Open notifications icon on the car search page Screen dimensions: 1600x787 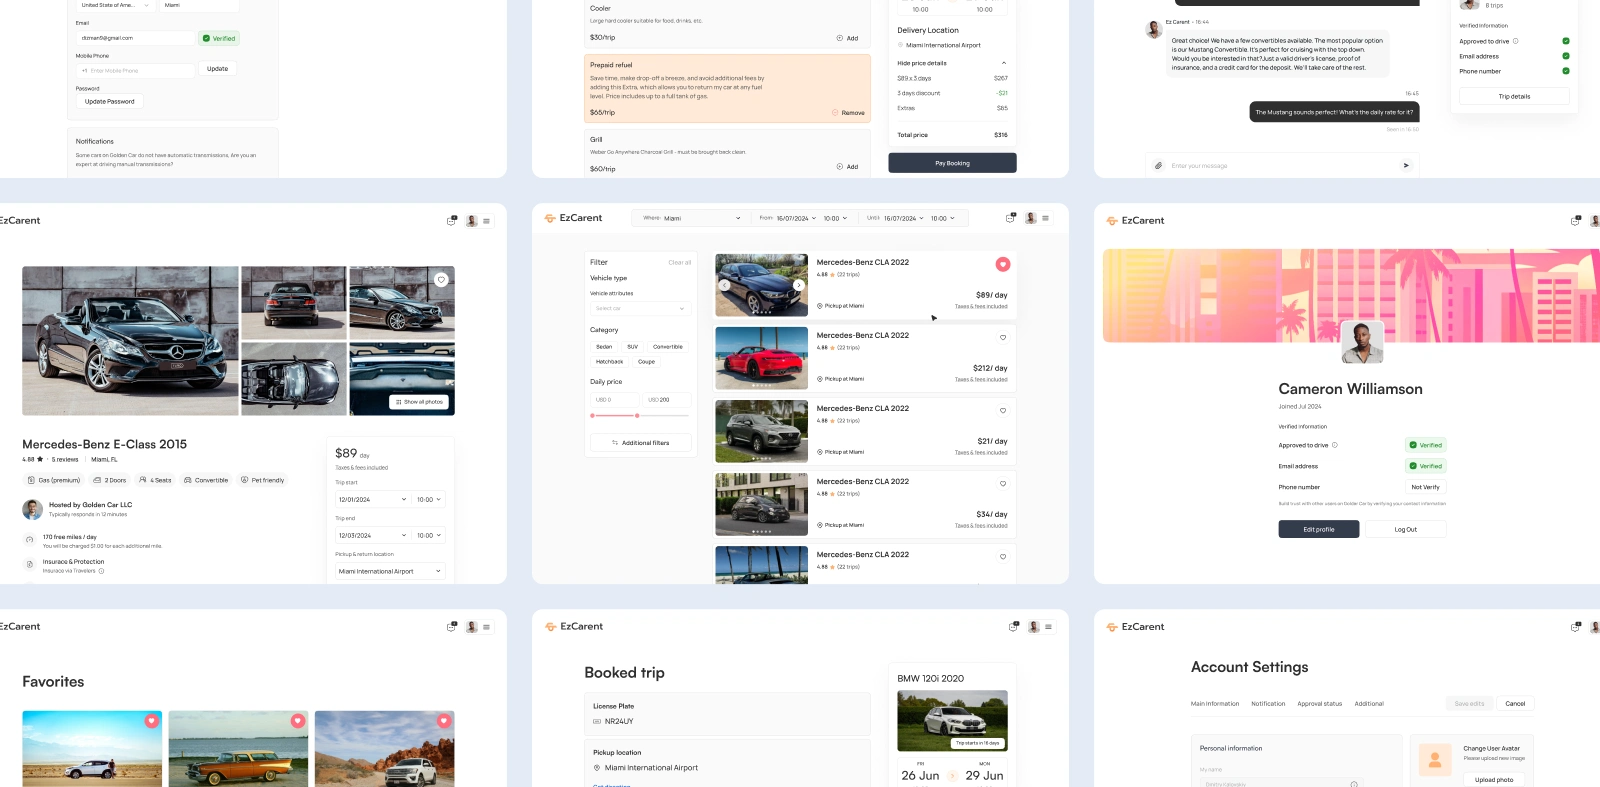pyautogui.click(x=1010, y=218)
